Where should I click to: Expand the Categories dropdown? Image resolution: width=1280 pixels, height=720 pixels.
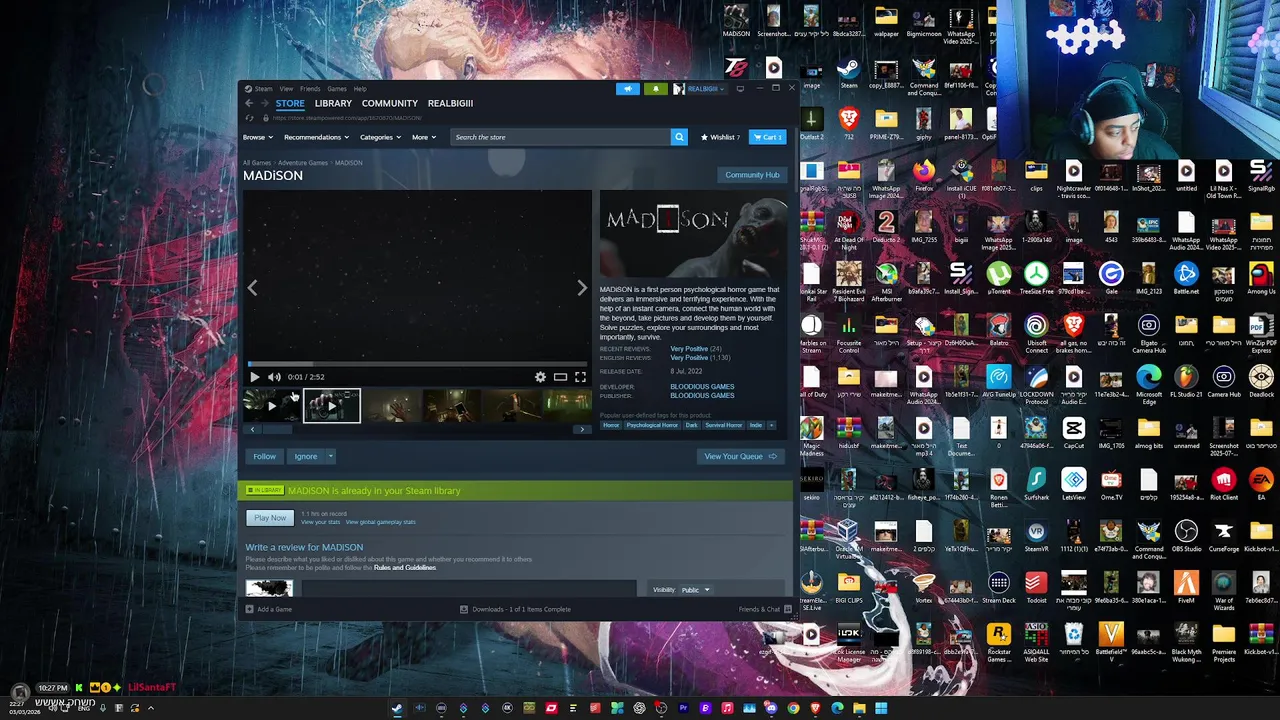[380, 137]
